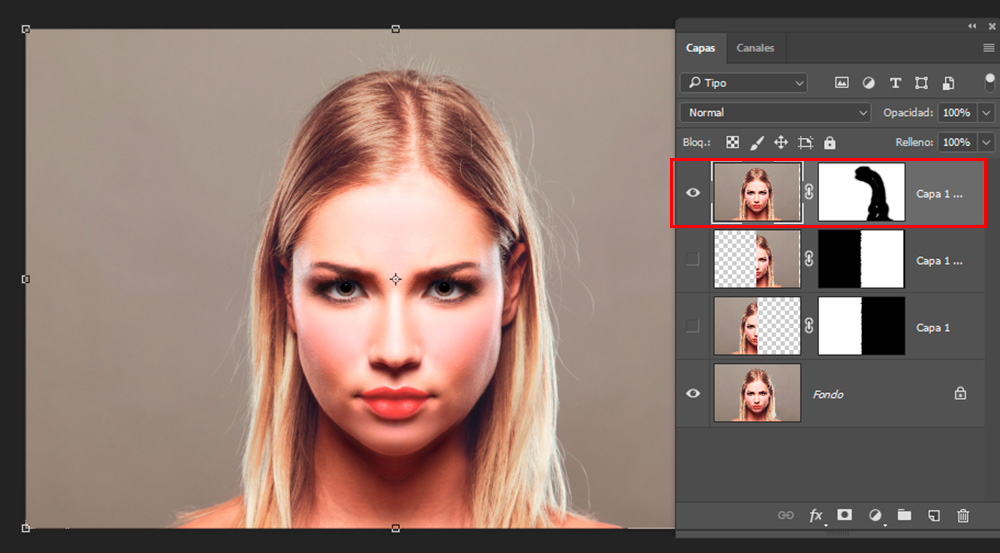Viewport: 1000px width, 553px height.
Task: Switch to the Canales tab
Action: pos(755,48)
